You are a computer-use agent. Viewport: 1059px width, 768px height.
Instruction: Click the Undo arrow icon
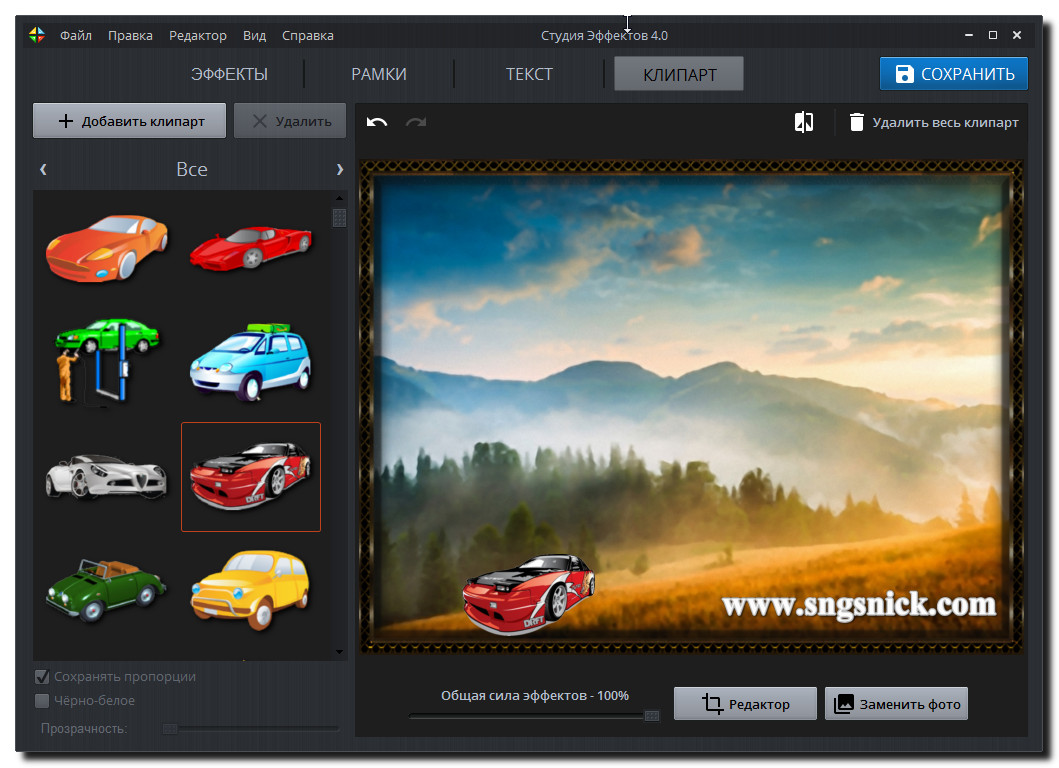point(376,121)
